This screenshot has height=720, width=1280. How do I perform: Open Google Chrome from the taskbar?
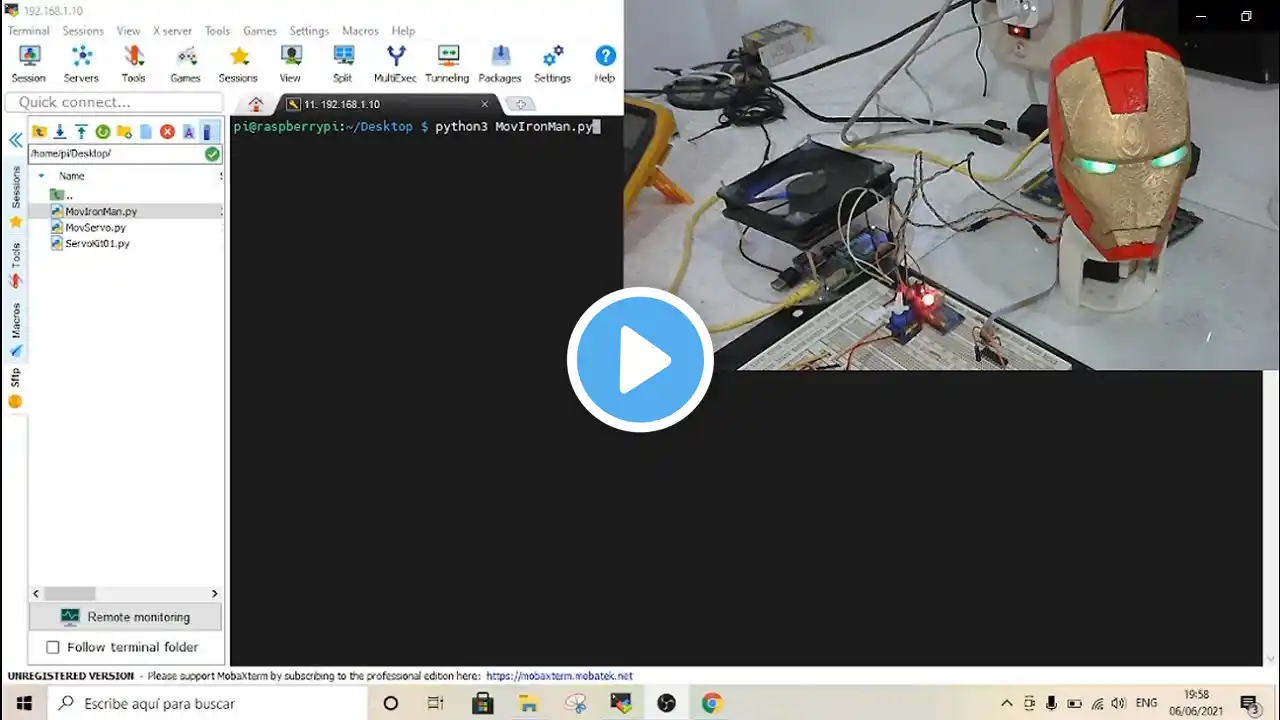point(711,703)
